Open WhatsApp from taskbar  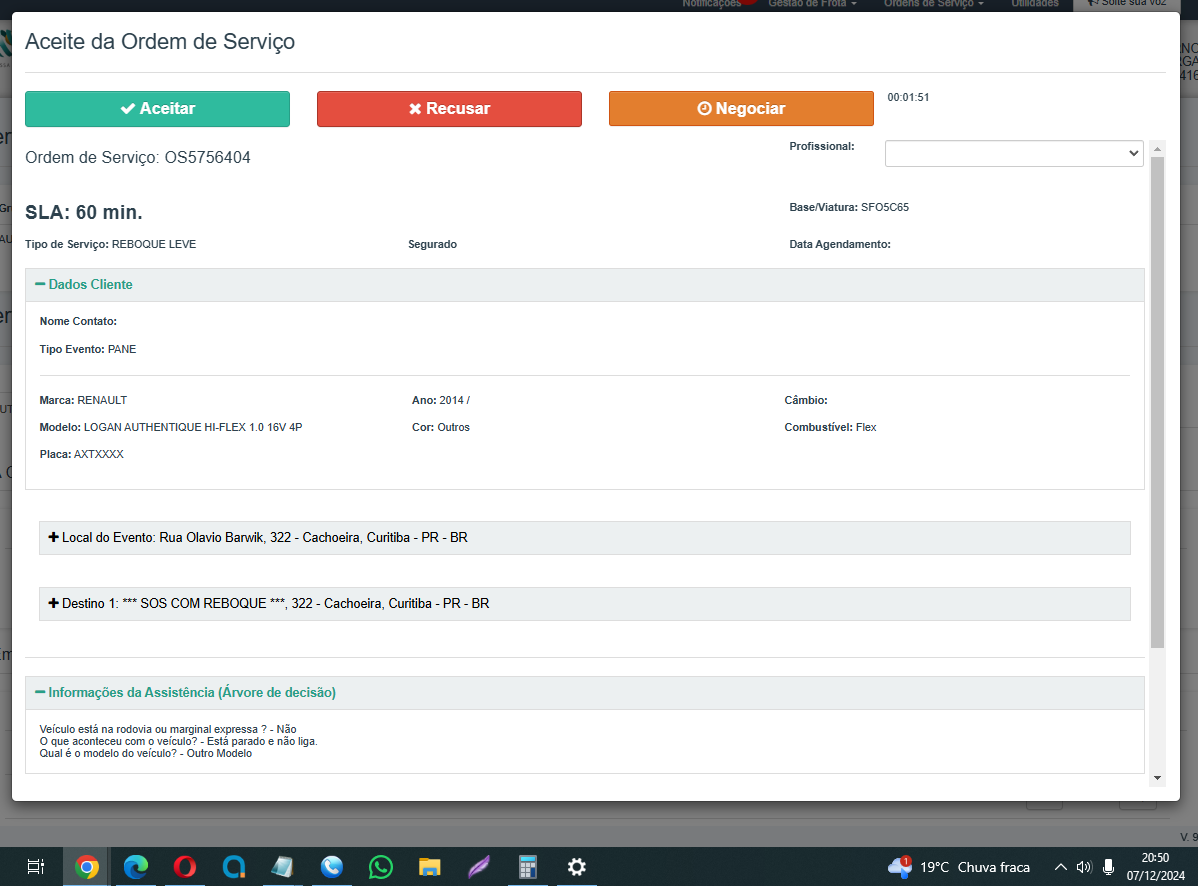[380, 867]
